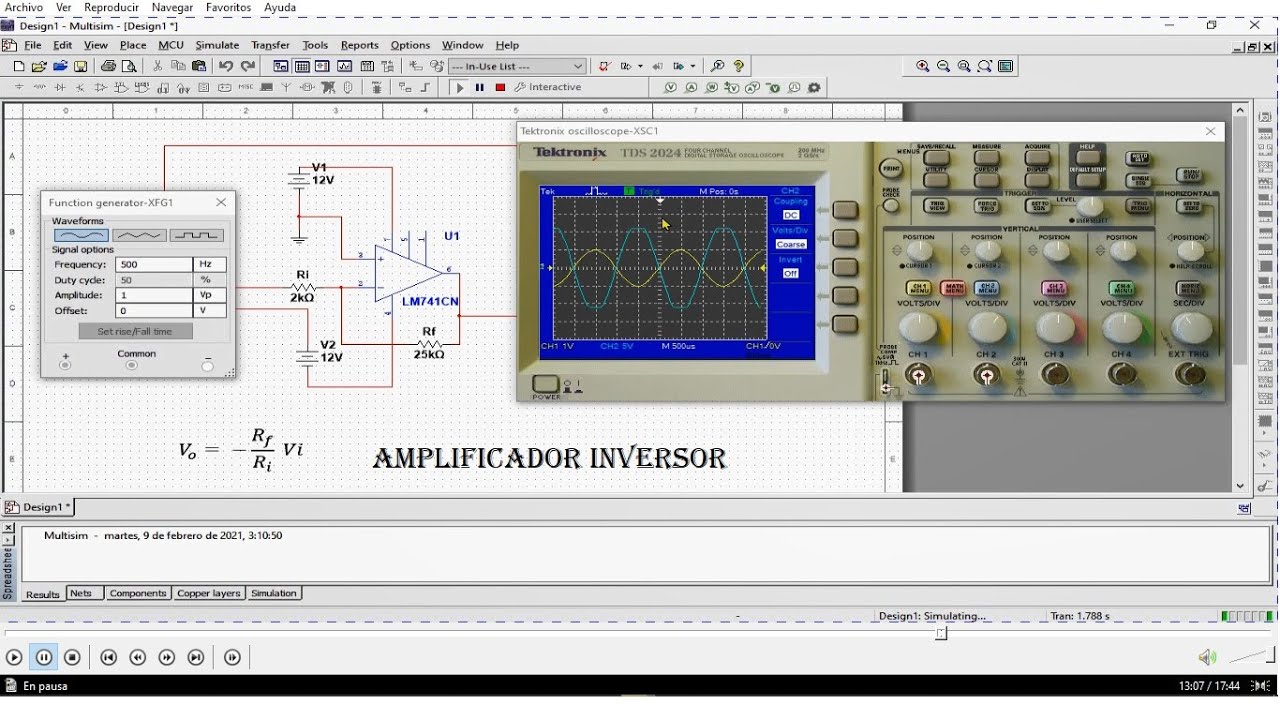Create a new design file
This screenshot has width=1280, height=720.
click(x=19, y=66)
